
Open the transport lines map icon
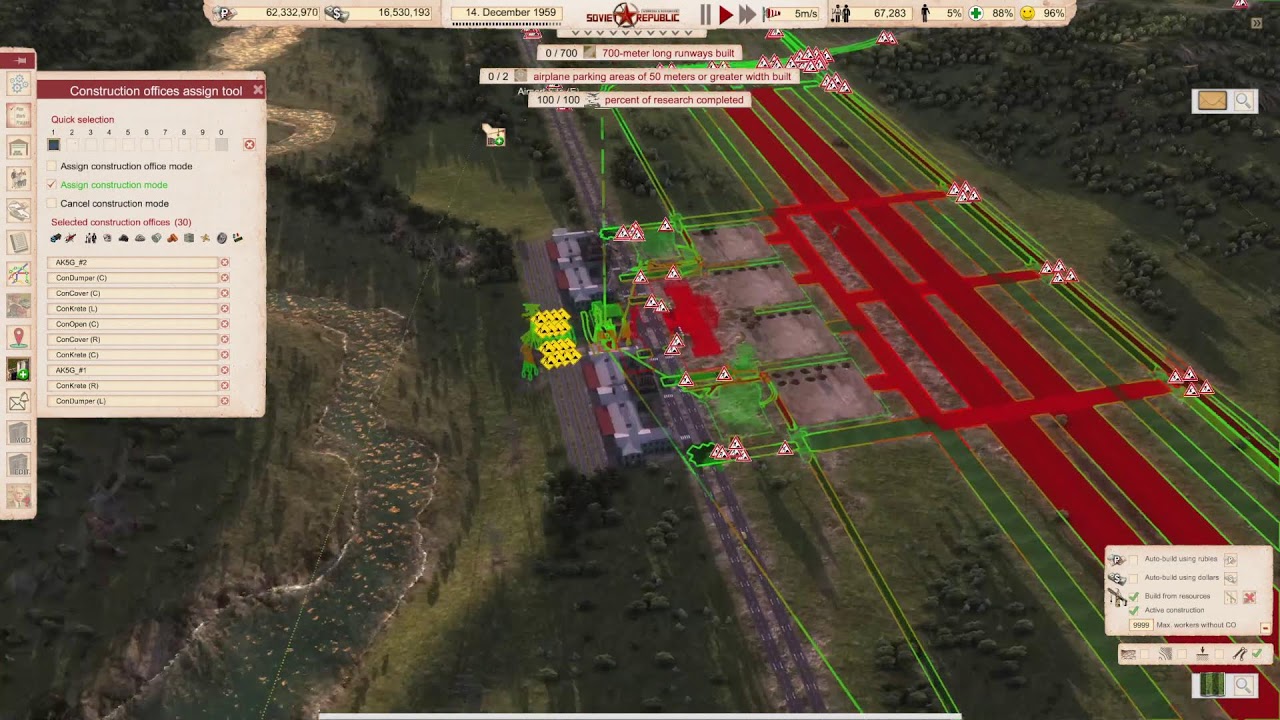[18, 274]
